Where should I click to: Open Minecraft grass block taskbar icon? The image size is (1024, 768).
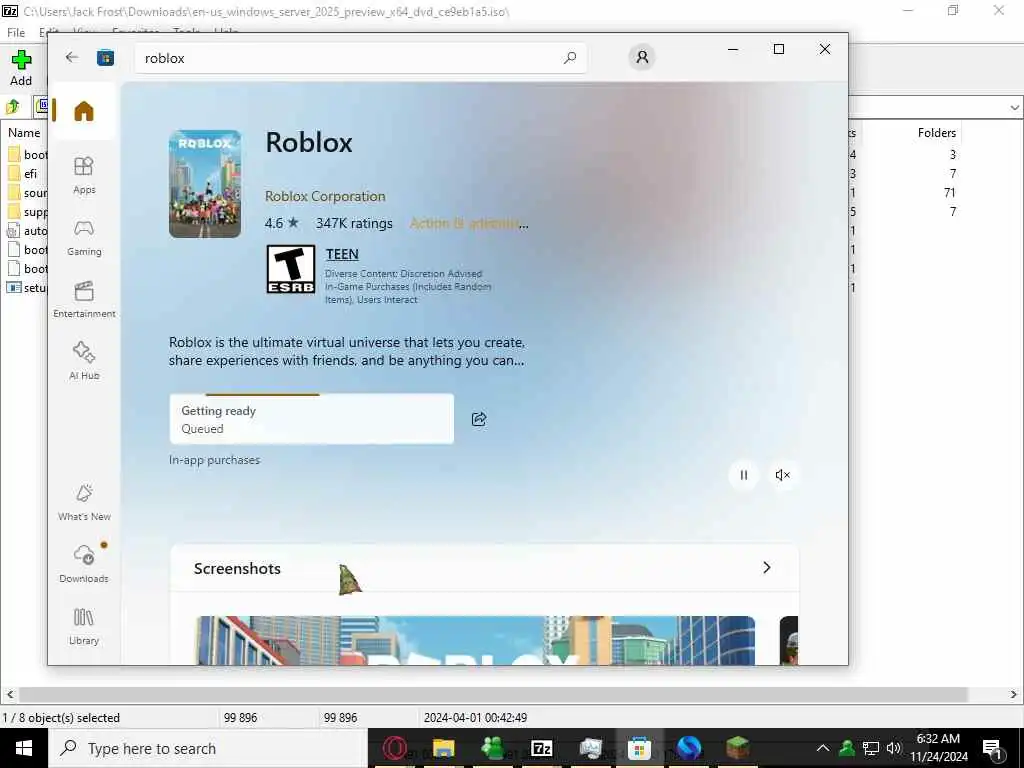pyautogui.click(x=737, y=748)
